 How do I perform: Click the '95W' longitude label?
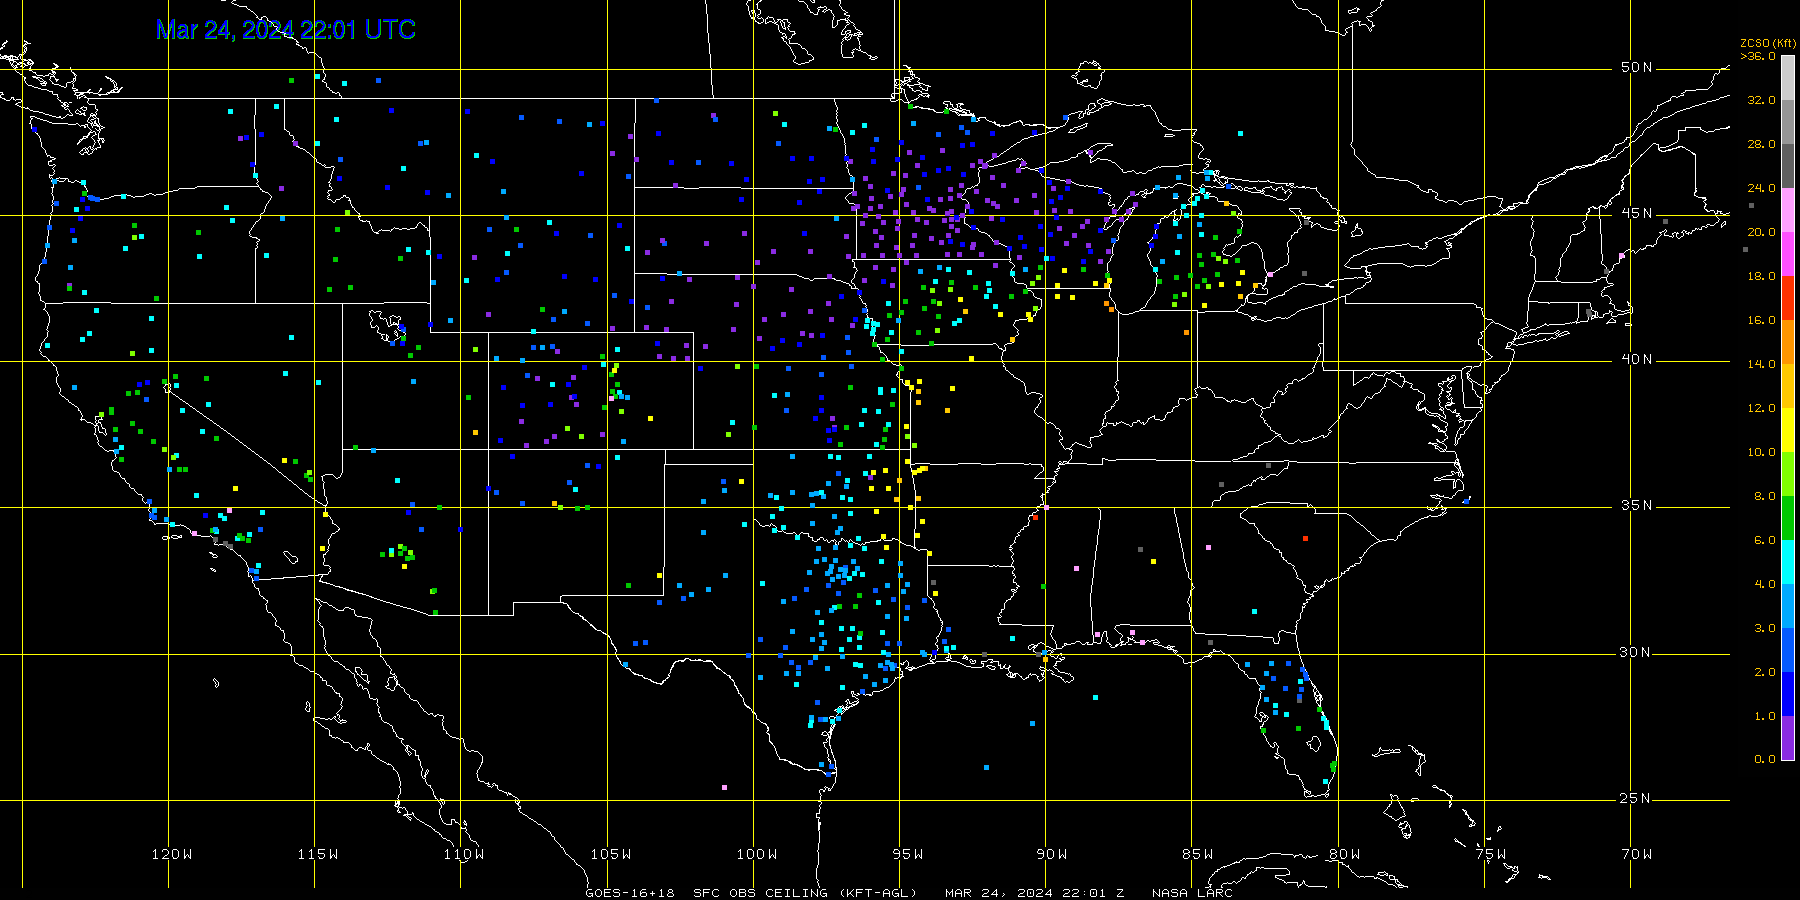click(908, 854)
